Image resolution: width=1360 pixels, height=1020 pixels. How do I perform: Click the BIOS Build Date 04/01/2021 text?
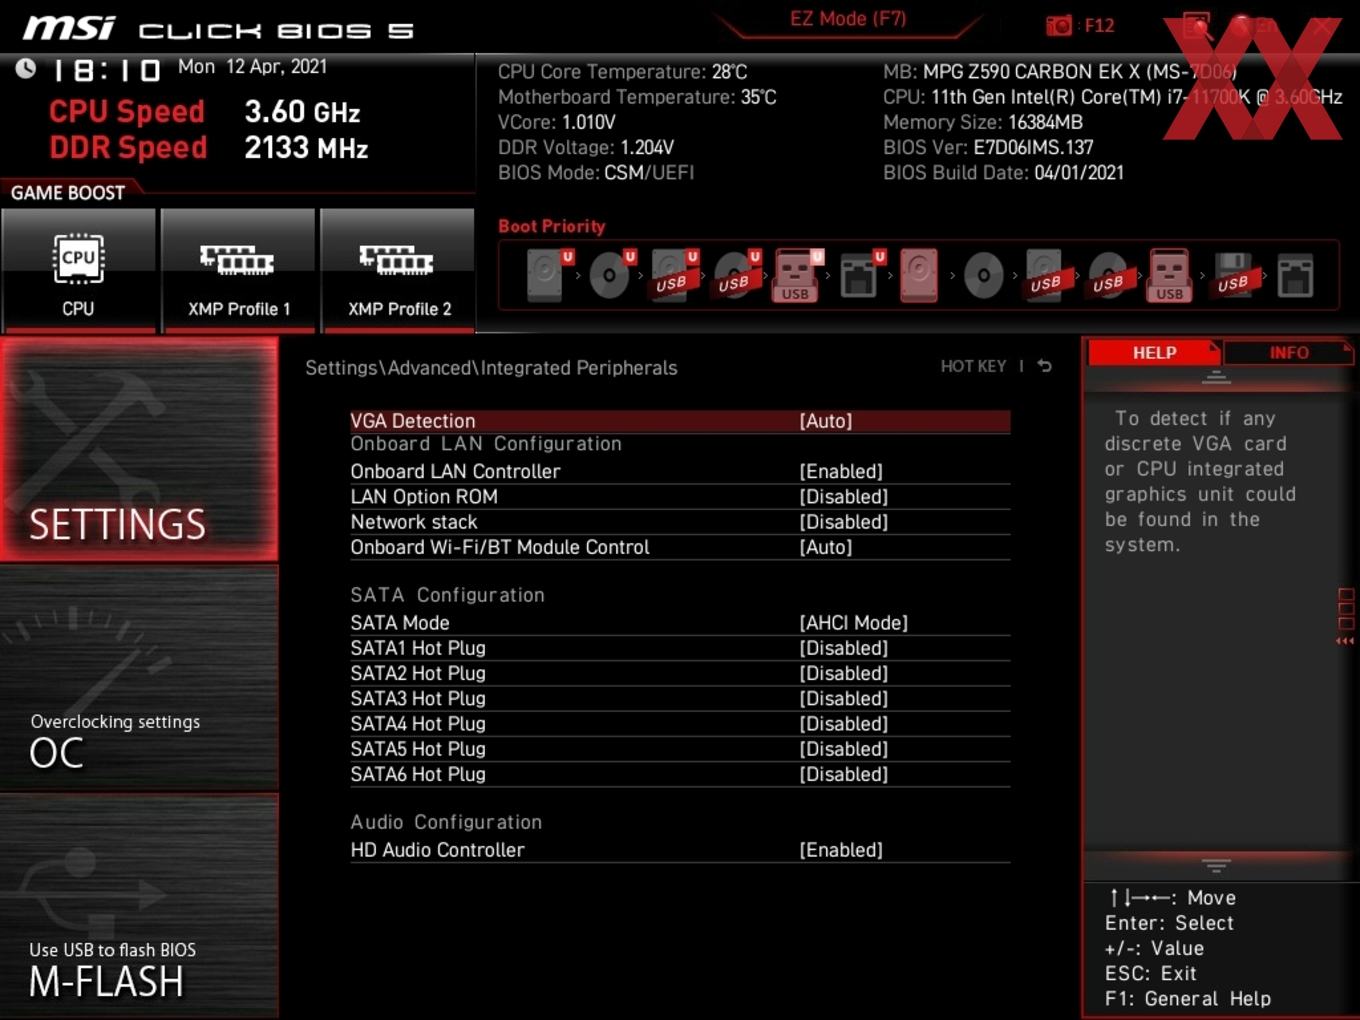coord(1003,172)
